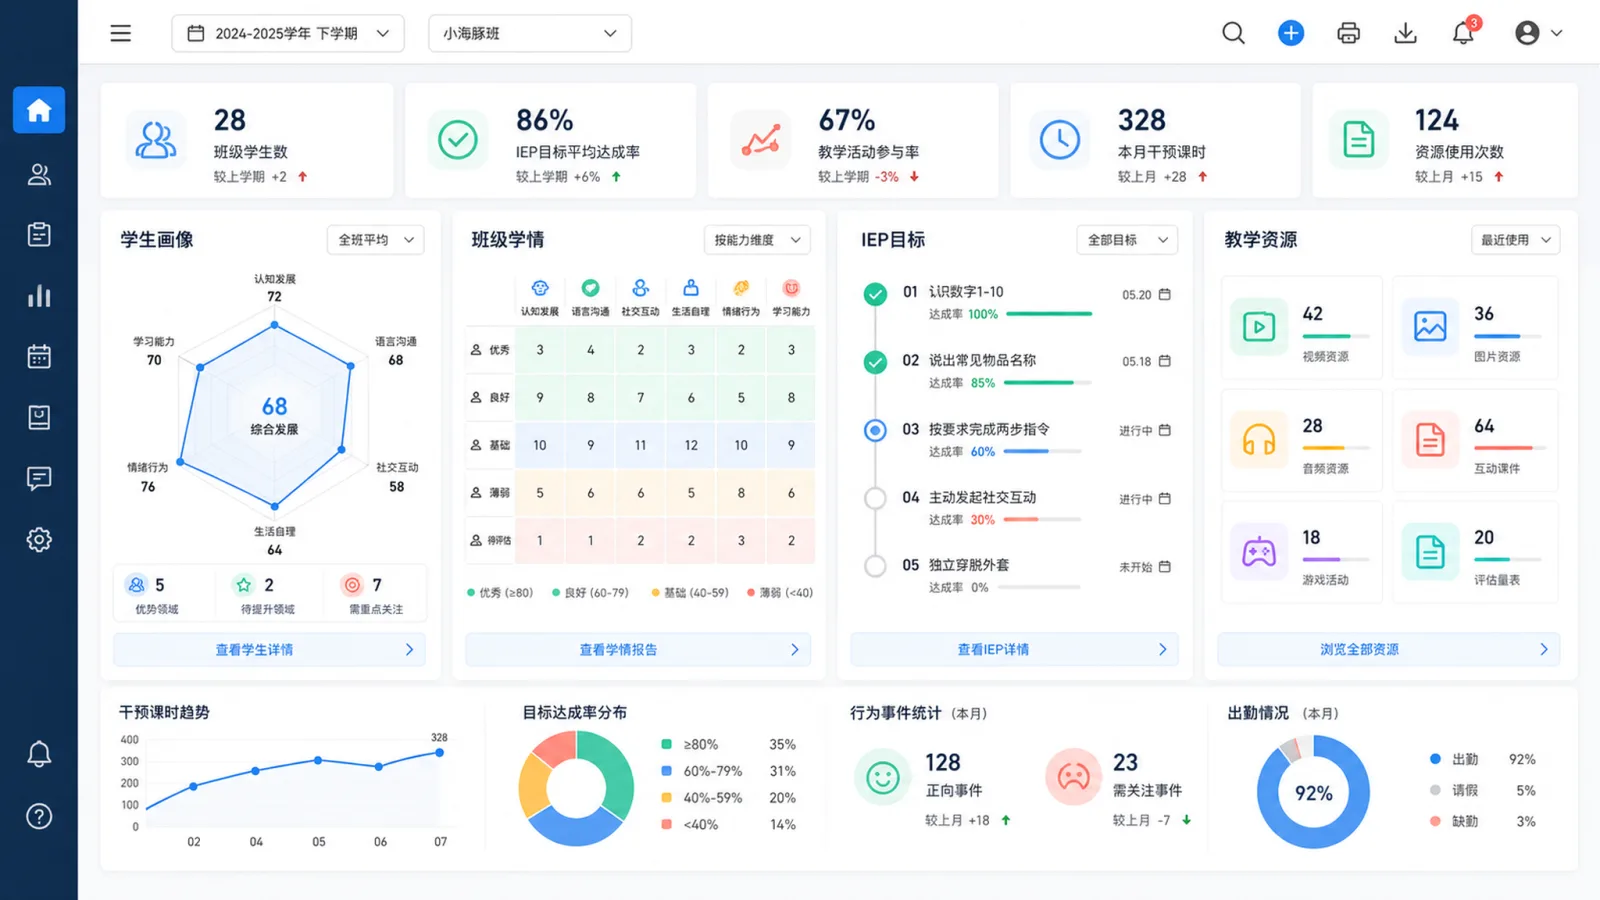The height and width of the screenshot is (900, 1600).
Task: Click the blue add plus button
Action: click(x=1291, y=33)
